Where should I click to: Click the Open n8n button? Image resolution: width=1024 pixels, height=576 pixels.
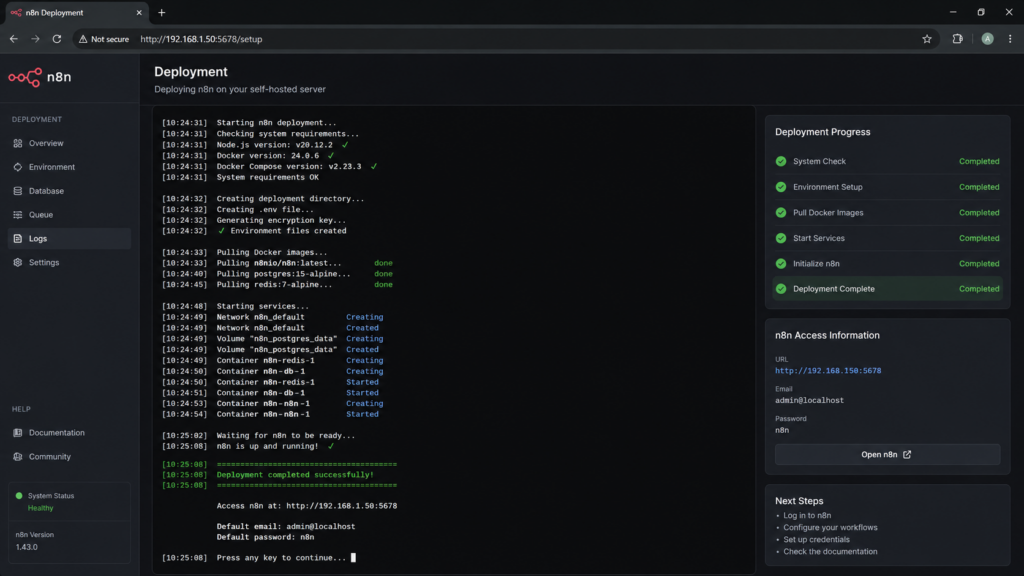(887, 455)
